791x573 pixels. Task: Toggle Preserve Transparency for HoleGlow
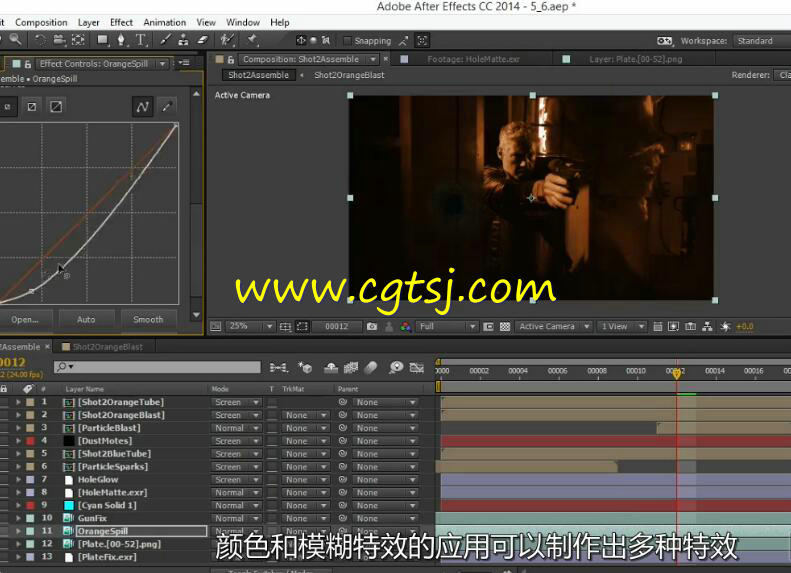272,480
